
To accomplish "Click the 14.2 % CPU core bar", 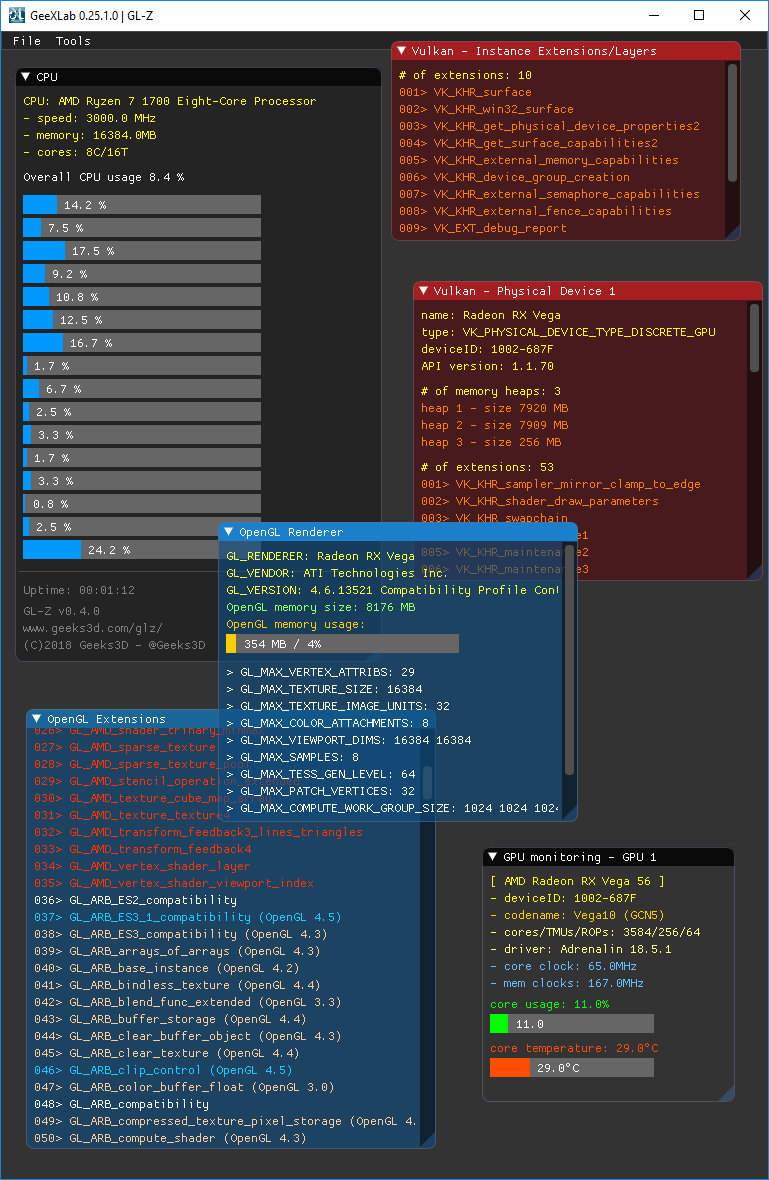I will 142,205.
